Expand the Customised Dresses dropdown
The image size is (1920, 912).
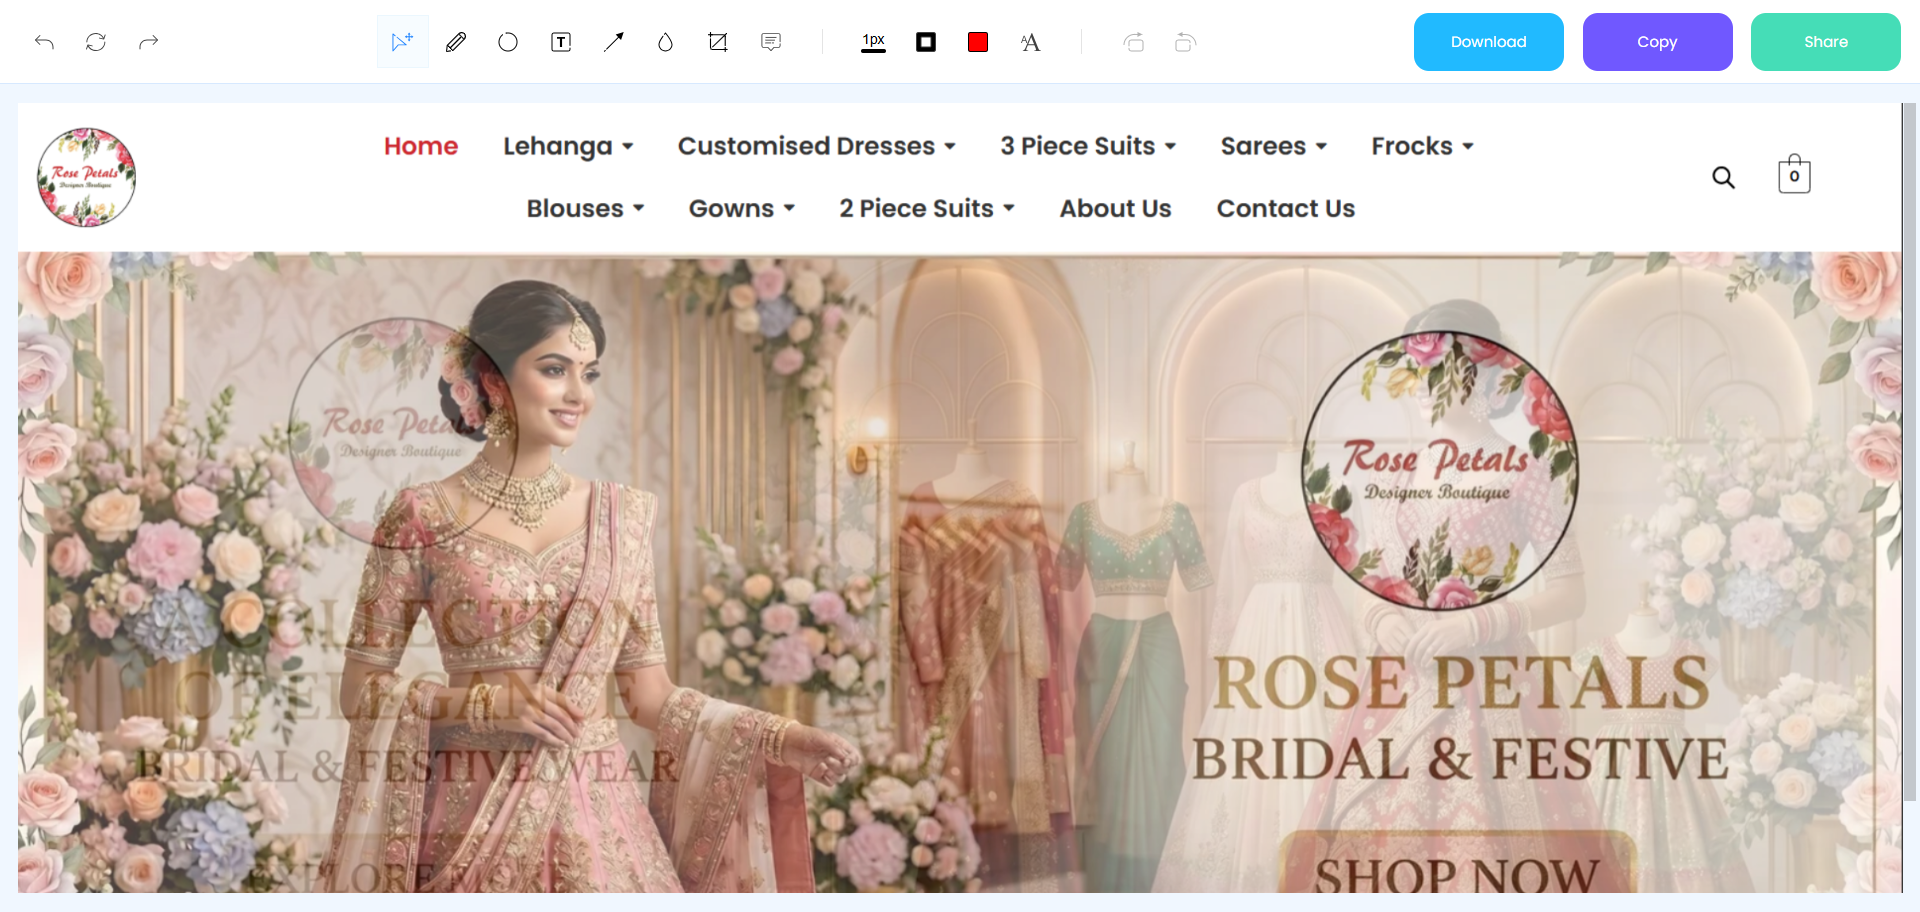pos(816,146)
